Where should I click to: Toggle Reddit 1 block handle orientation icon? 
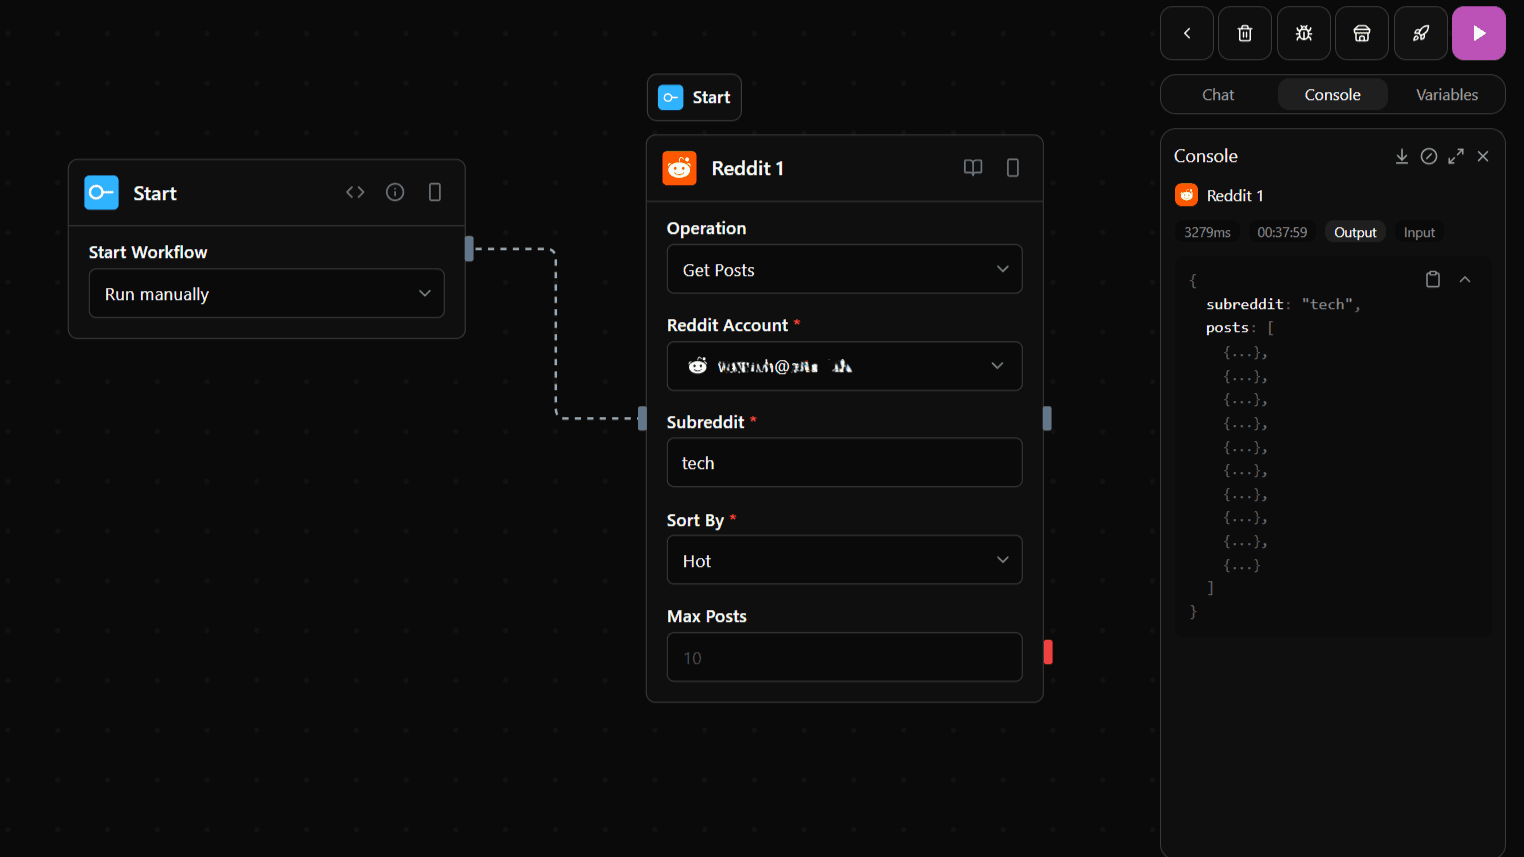(1012, 168)
